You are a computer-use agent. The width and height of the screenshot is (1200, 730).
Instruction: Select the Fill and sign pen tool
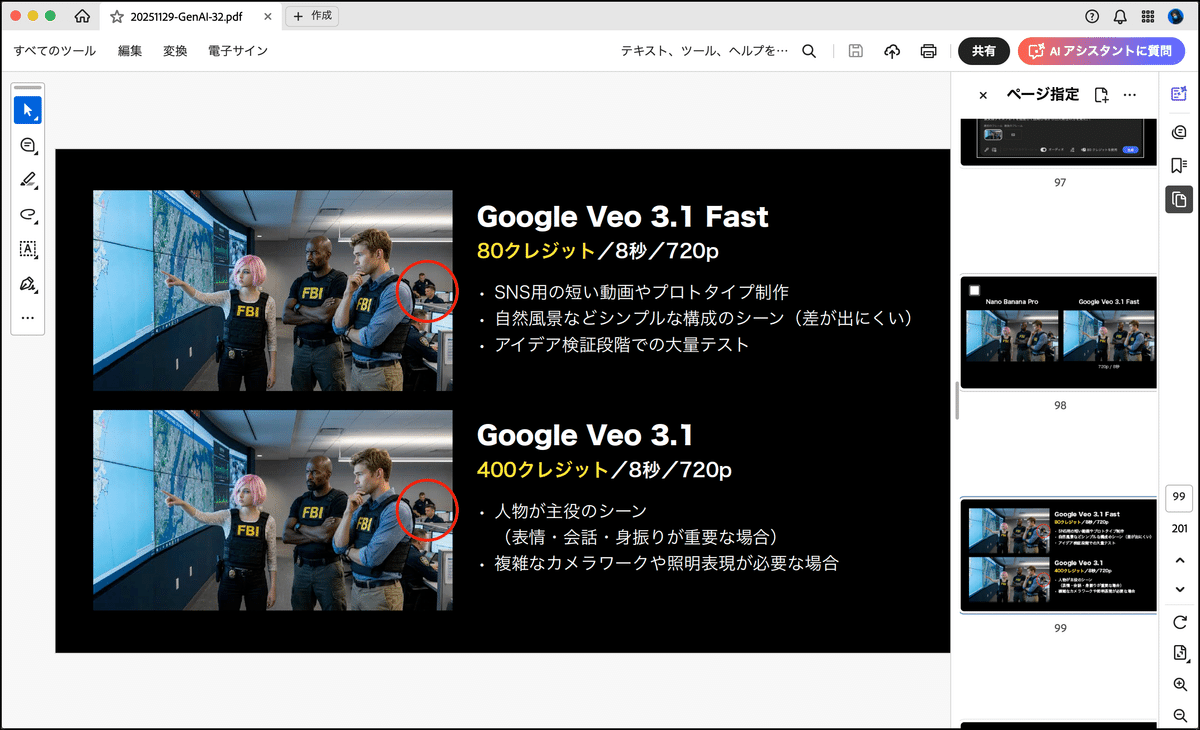(x=28, y=284)
